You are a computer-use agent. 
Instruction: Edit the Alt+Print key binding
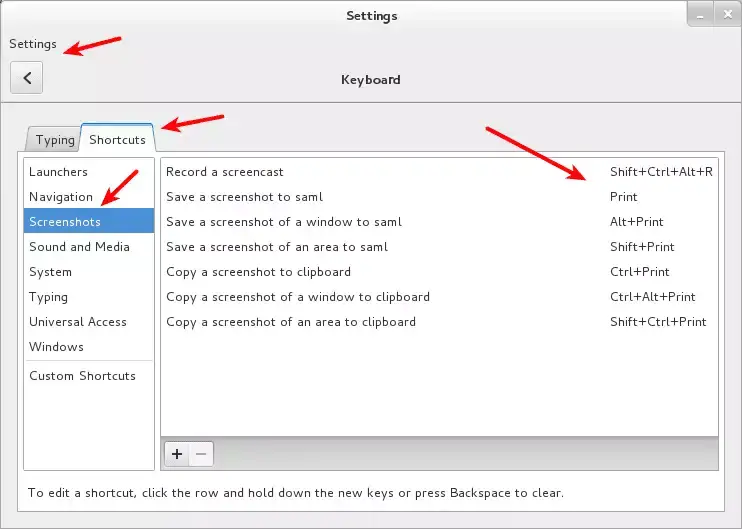(636, 222)
